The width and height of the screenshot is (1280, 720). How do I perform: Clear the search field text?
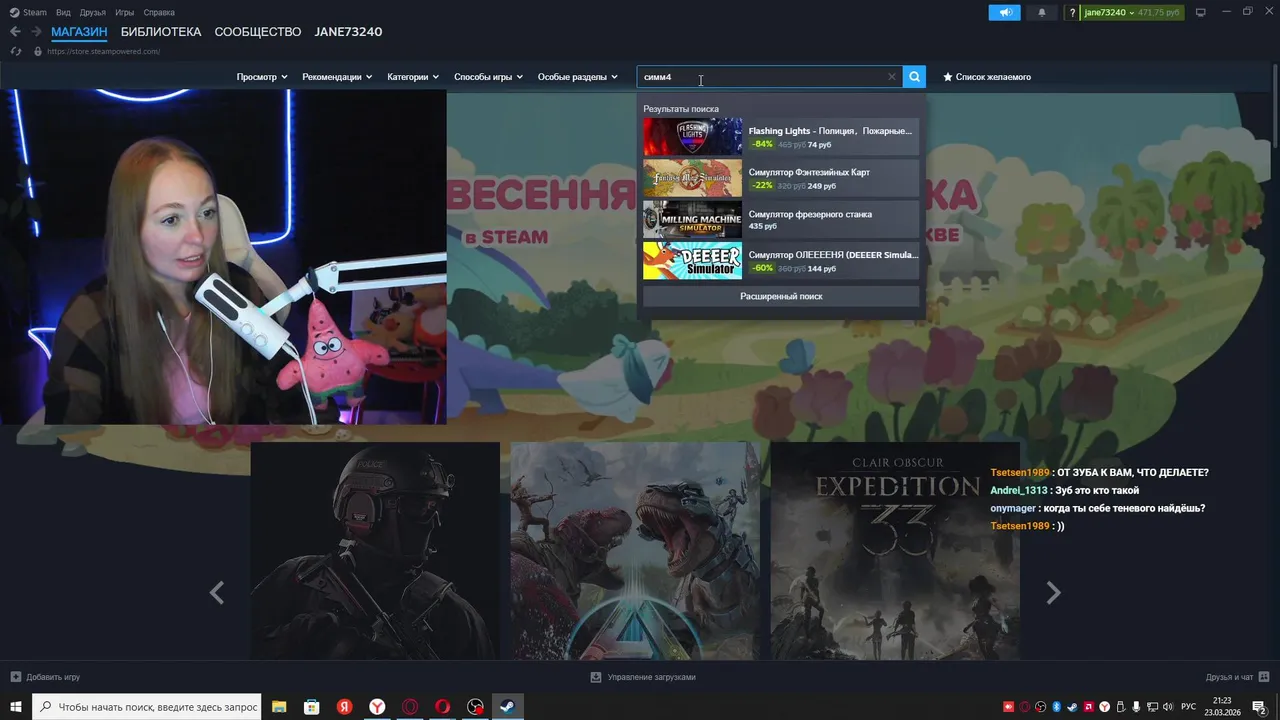[x=892, y=77]
